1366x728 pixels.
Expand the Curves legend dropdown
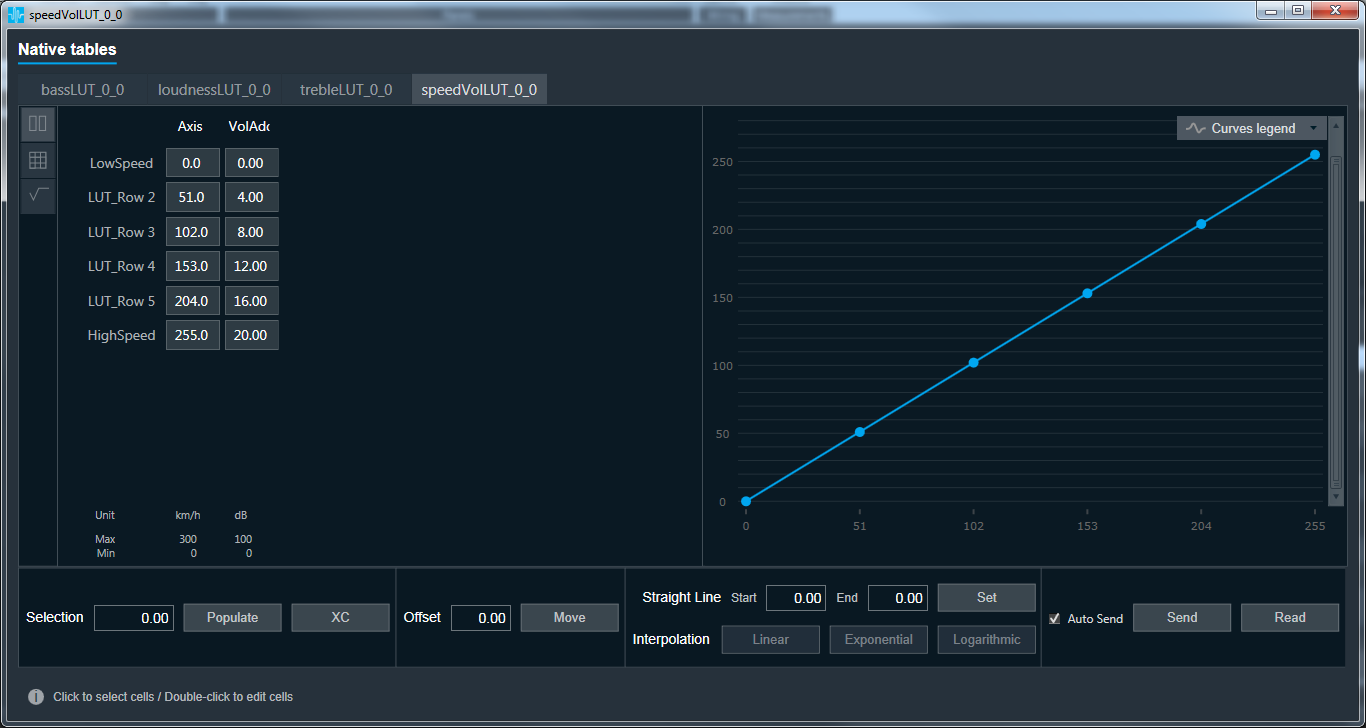[x=1252, y=128]
